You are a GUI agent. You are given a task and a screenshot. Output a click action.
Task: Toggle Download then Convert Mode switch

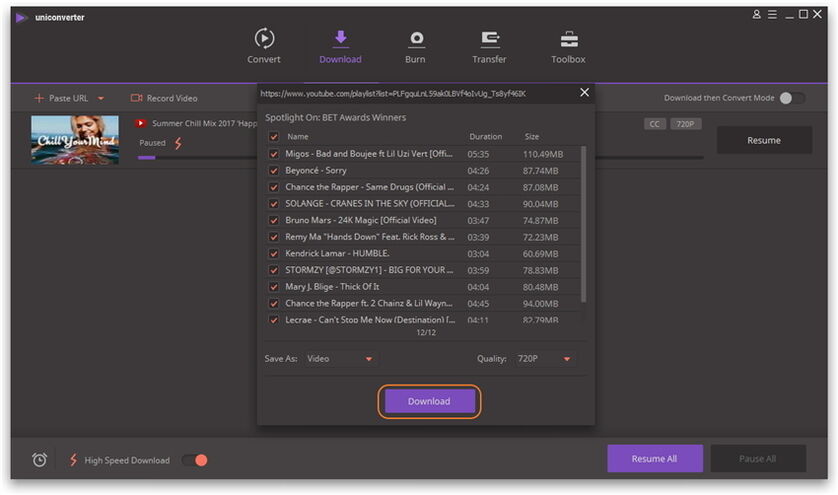pos(792,98)
